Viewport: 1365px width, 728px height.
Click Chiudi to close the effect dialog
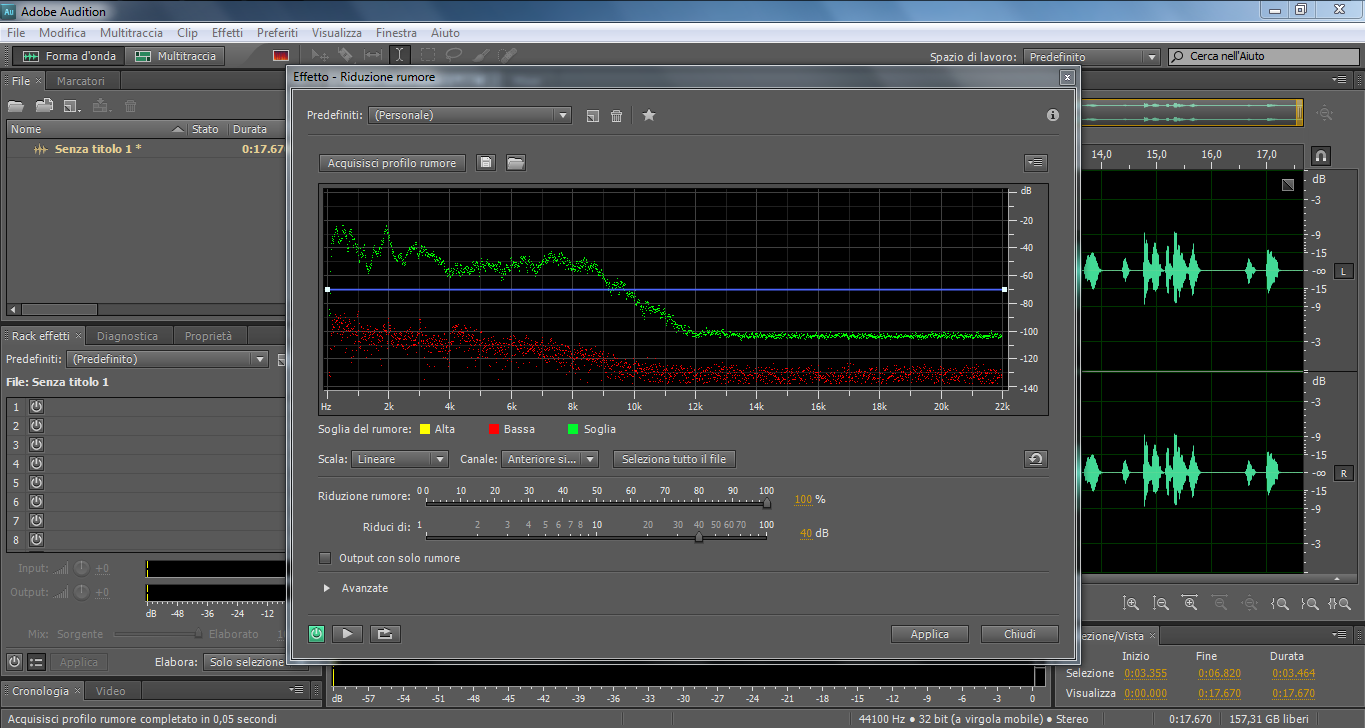click(x=1019, y=634)
